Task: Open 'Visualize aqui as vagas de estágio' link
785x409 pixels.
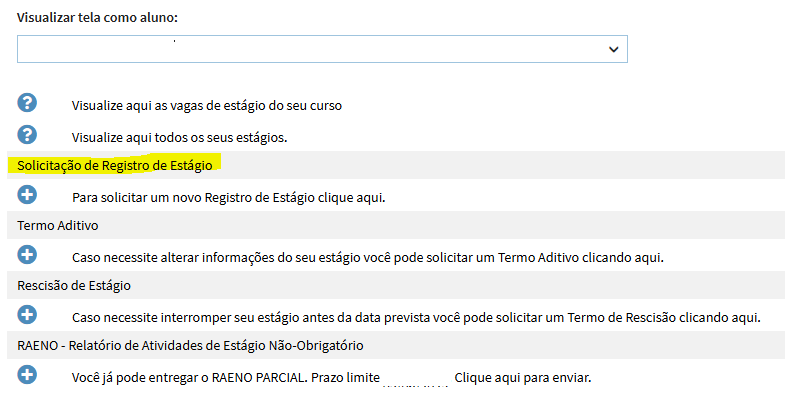Action: click(x=207, y=106)
